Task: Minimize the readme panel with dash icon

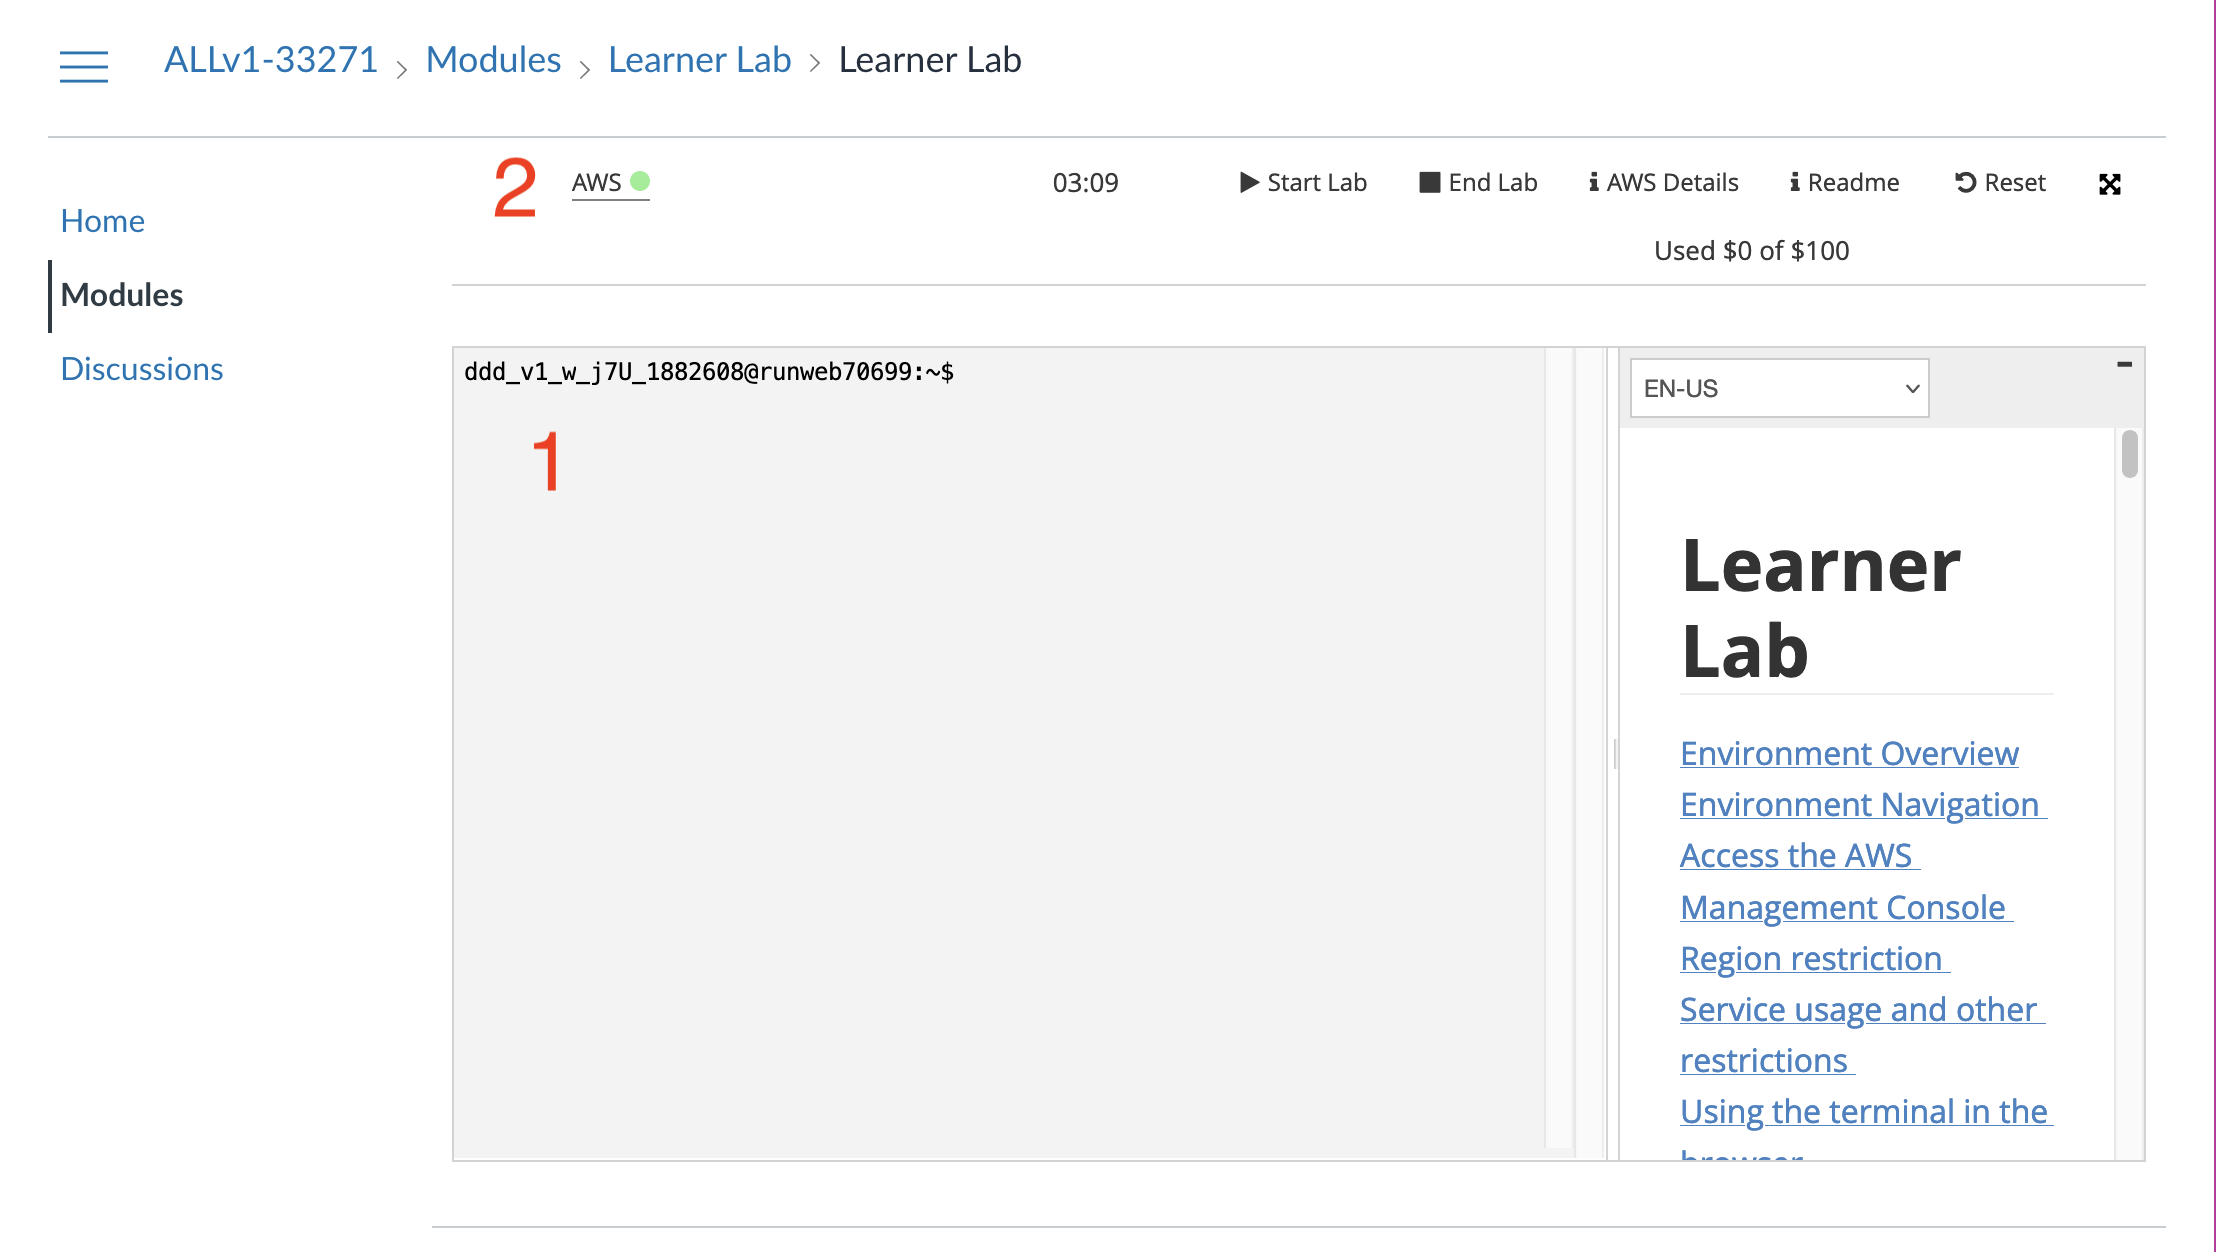Action: pos(2124,365)
